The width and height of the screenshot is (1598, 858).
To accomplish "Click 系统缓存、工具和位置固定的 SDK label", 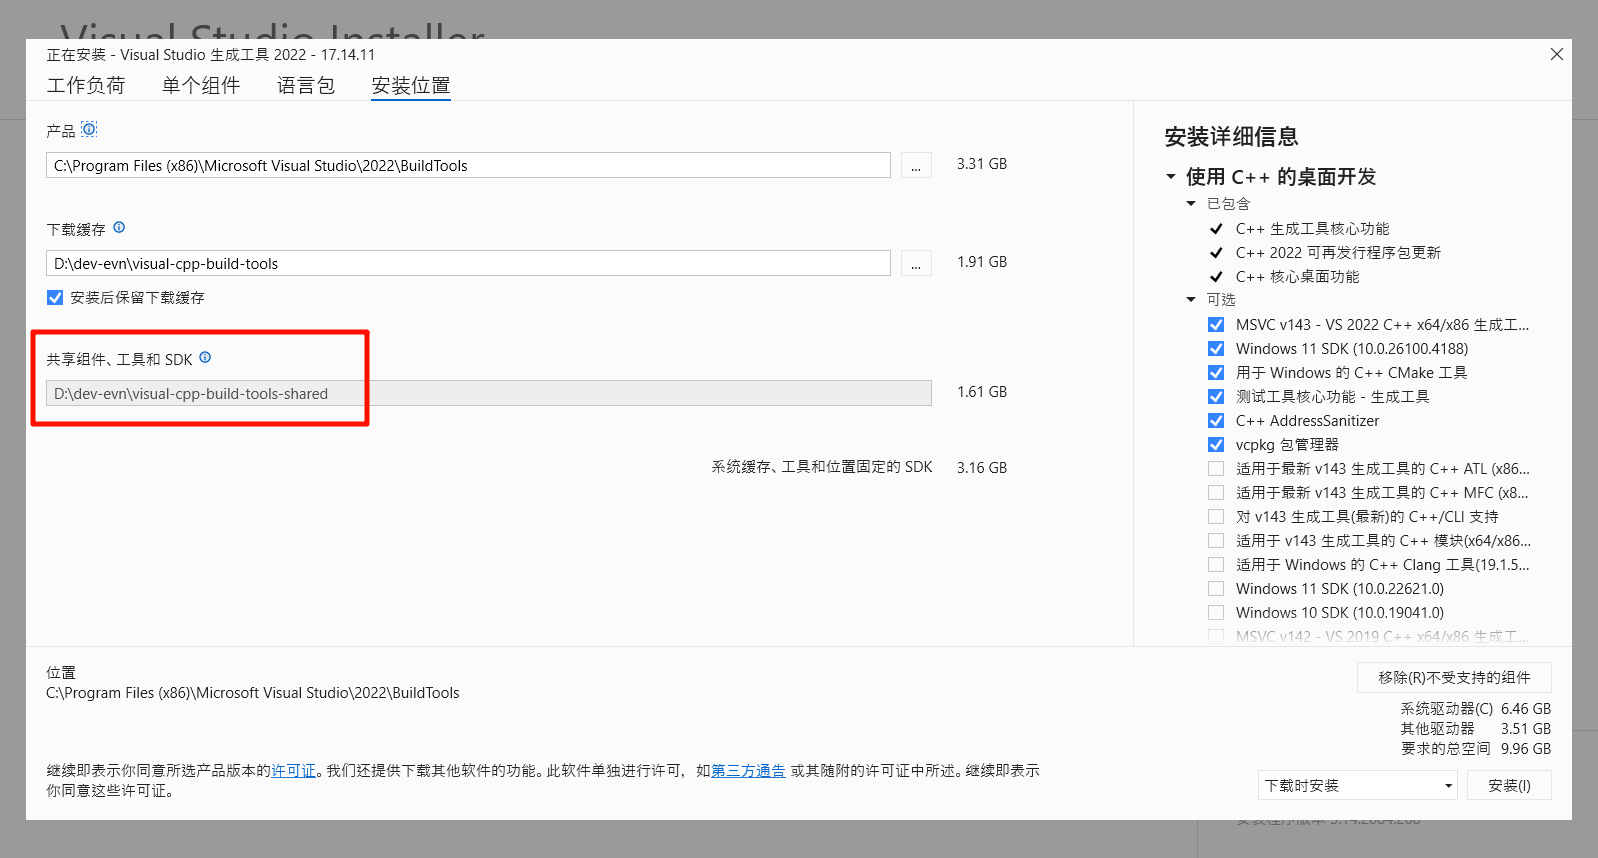I will [x=822, y=467].
